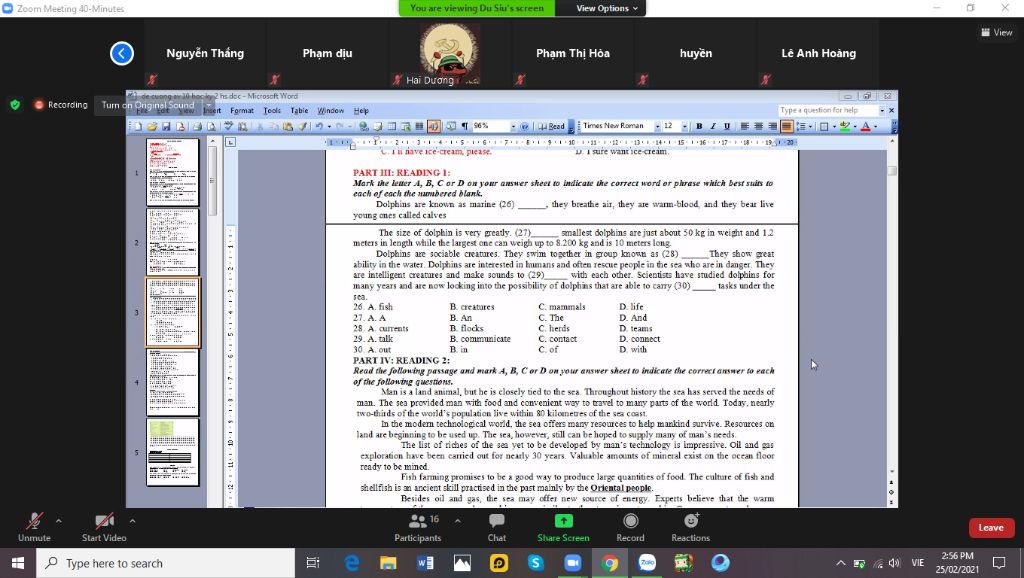The width and height of the screenshot is (1024, 578).
Task: Toggle Justify alignment button
Action: pos(786,126)
